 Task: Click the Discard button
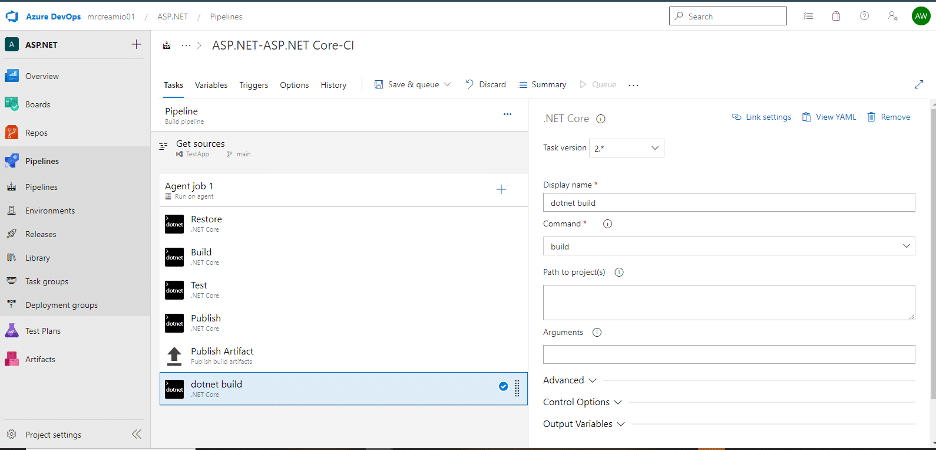[485, 85]
